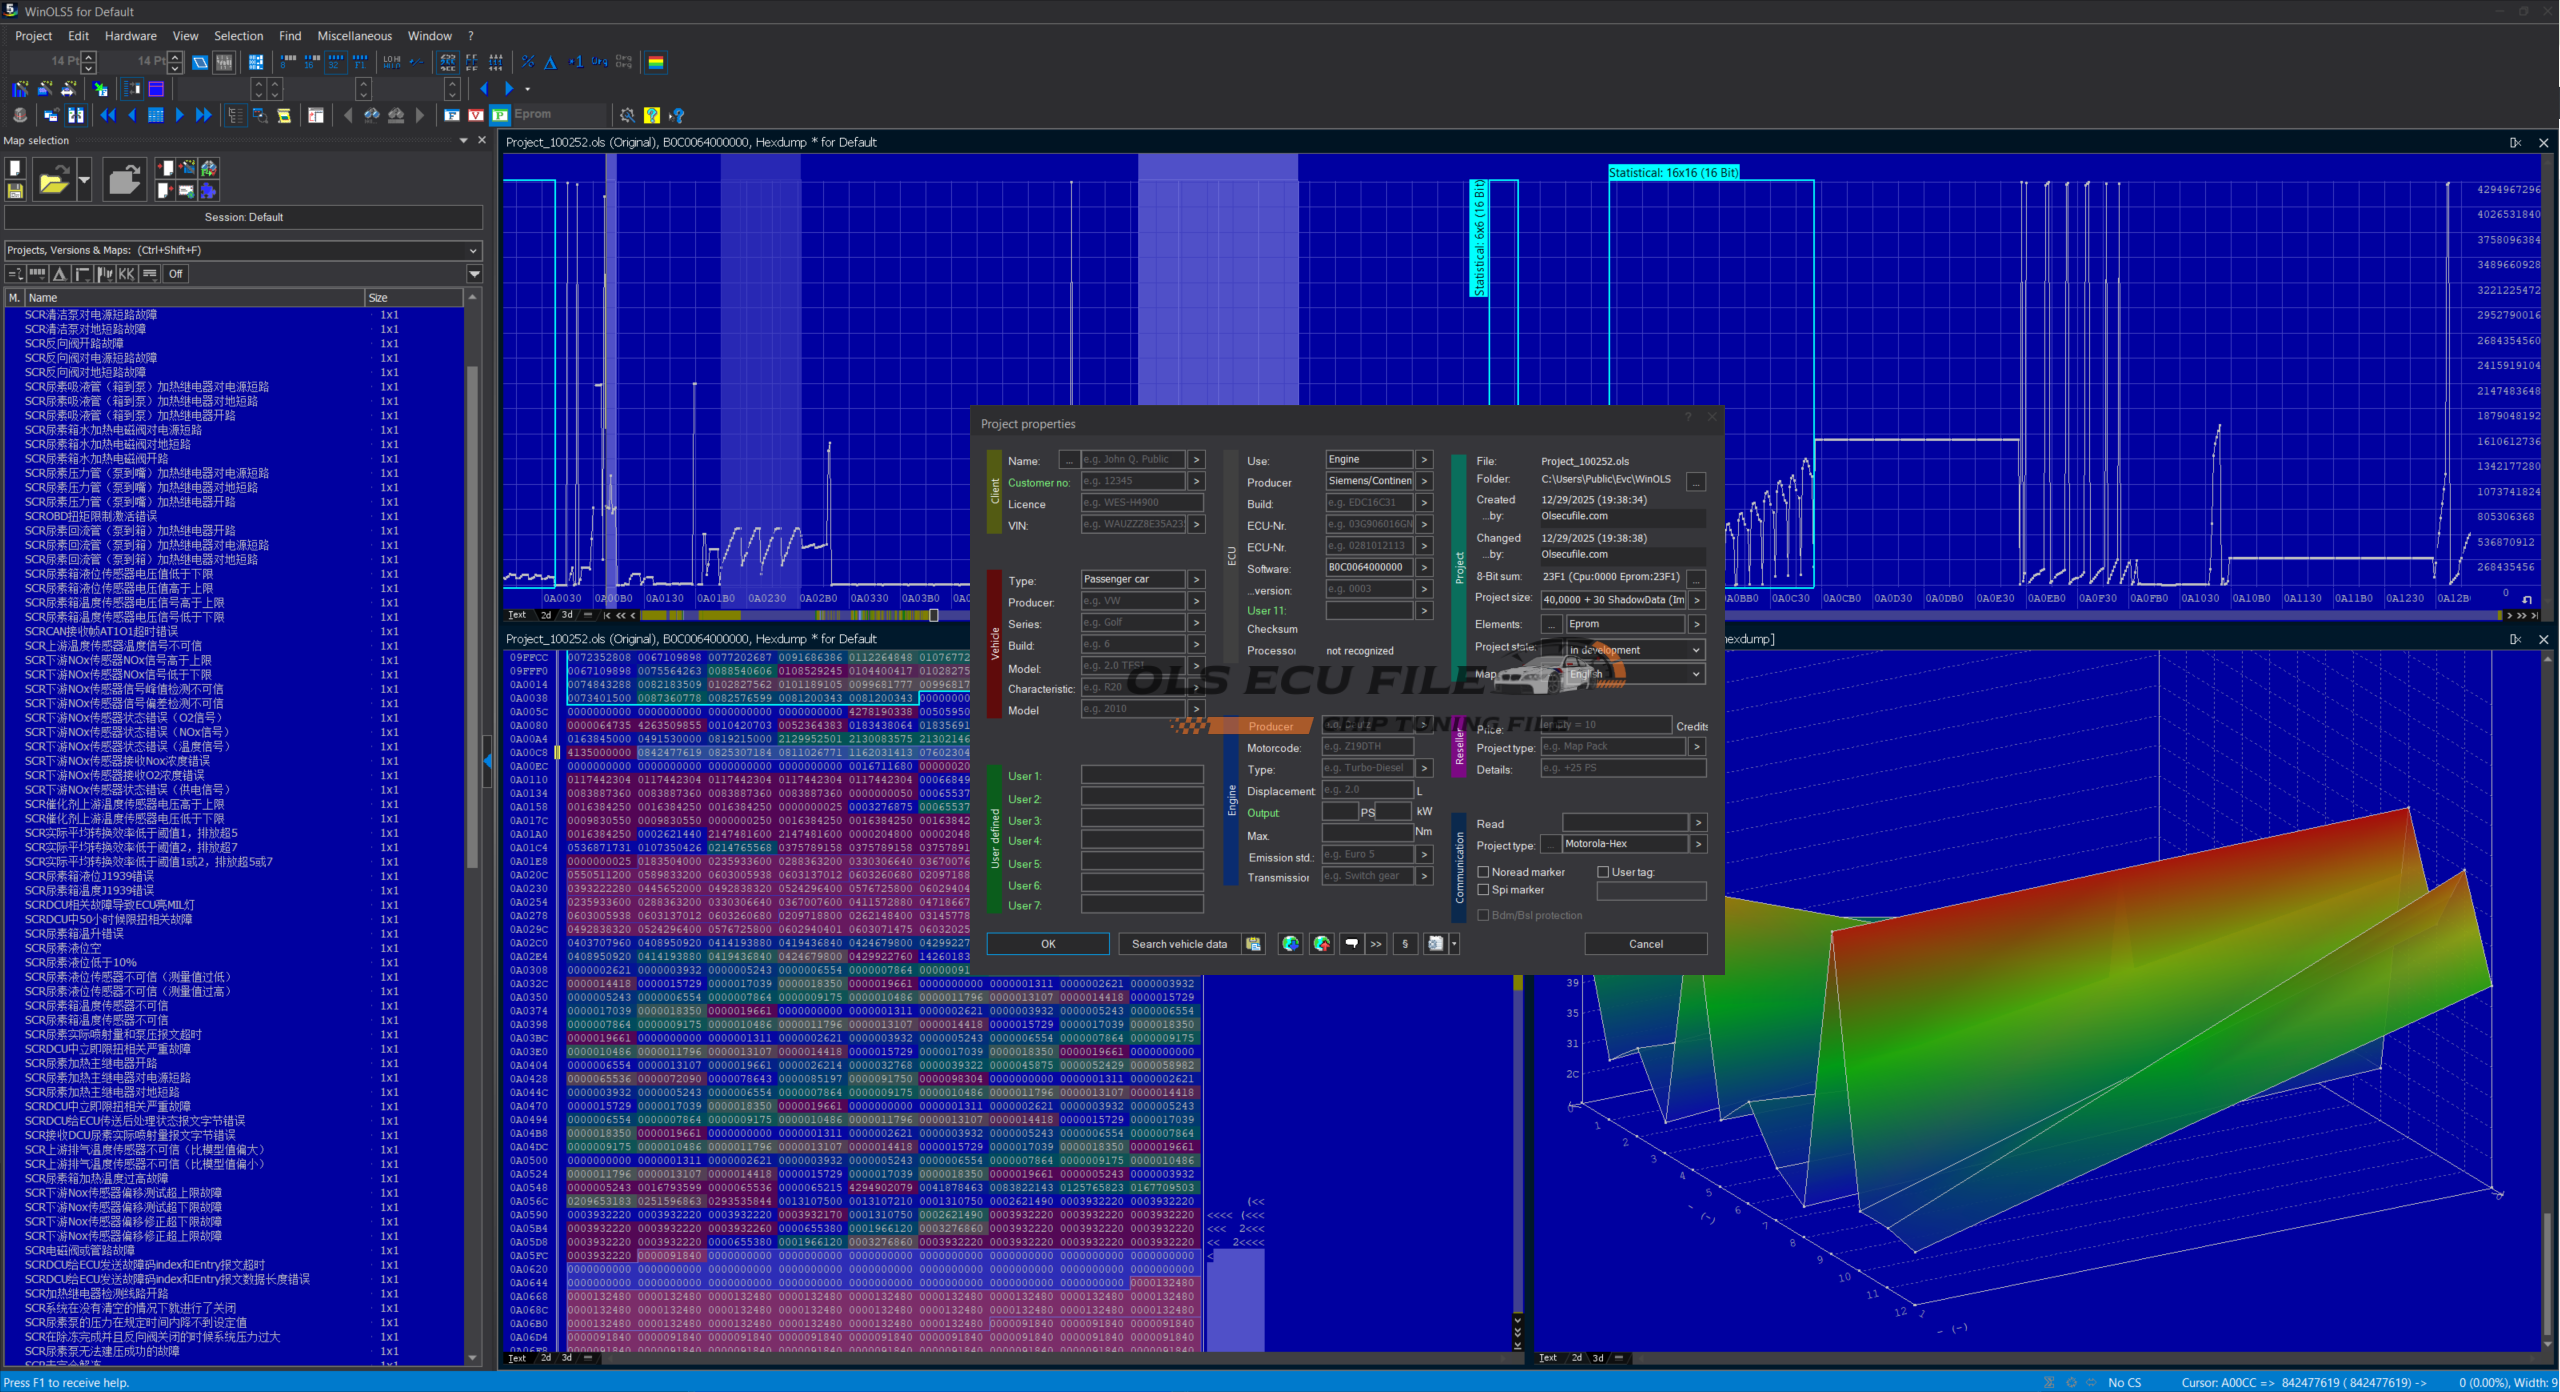Click the globe download icon in dialog
The image size is (2560, 1392).
pyautogui.click(x=1290, y=944)
